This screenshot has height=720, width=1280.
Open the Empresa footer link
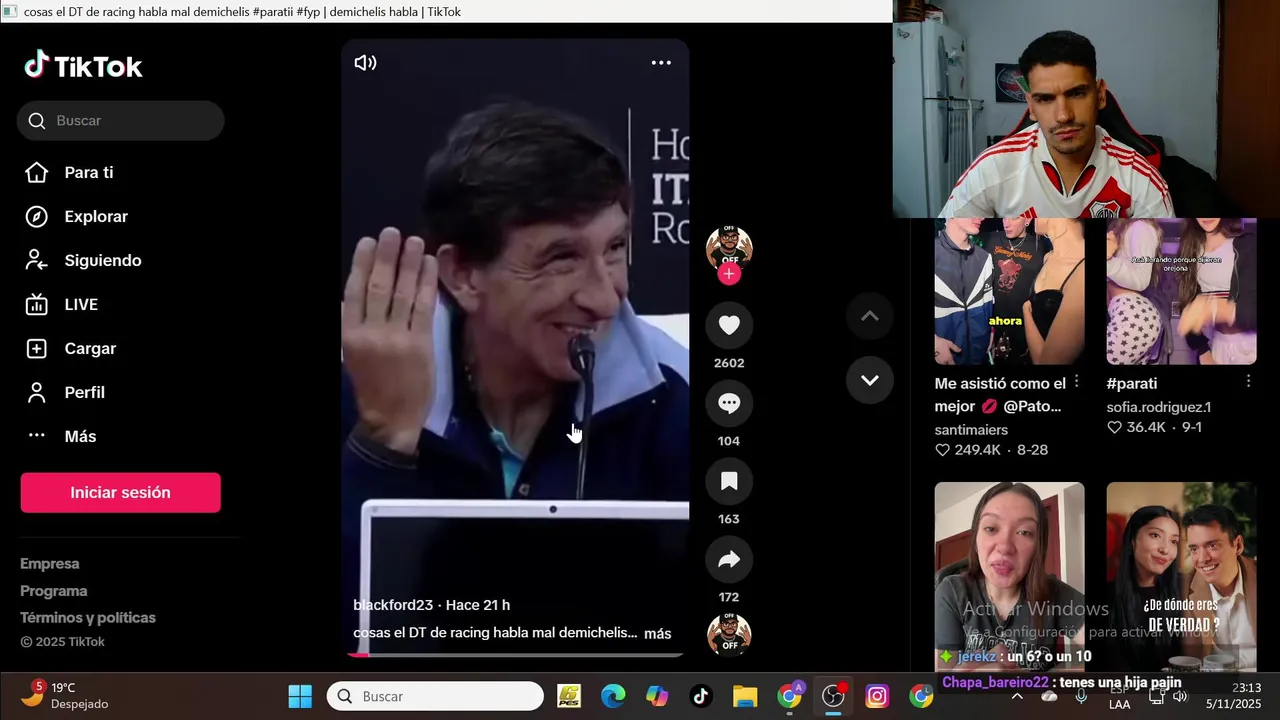(50, 564)
